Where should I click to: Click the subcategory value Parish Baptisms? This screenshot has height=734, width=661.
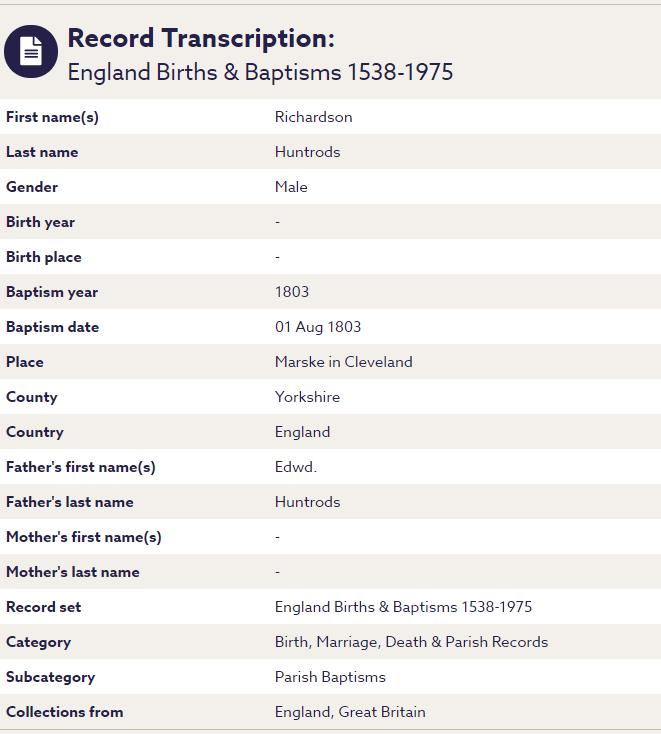tap(330, 677)
